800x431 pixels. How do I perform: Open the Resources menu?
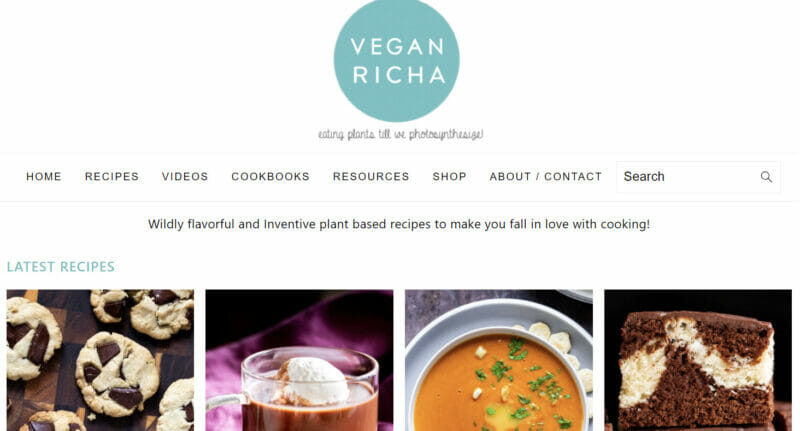tap(371, 176)
